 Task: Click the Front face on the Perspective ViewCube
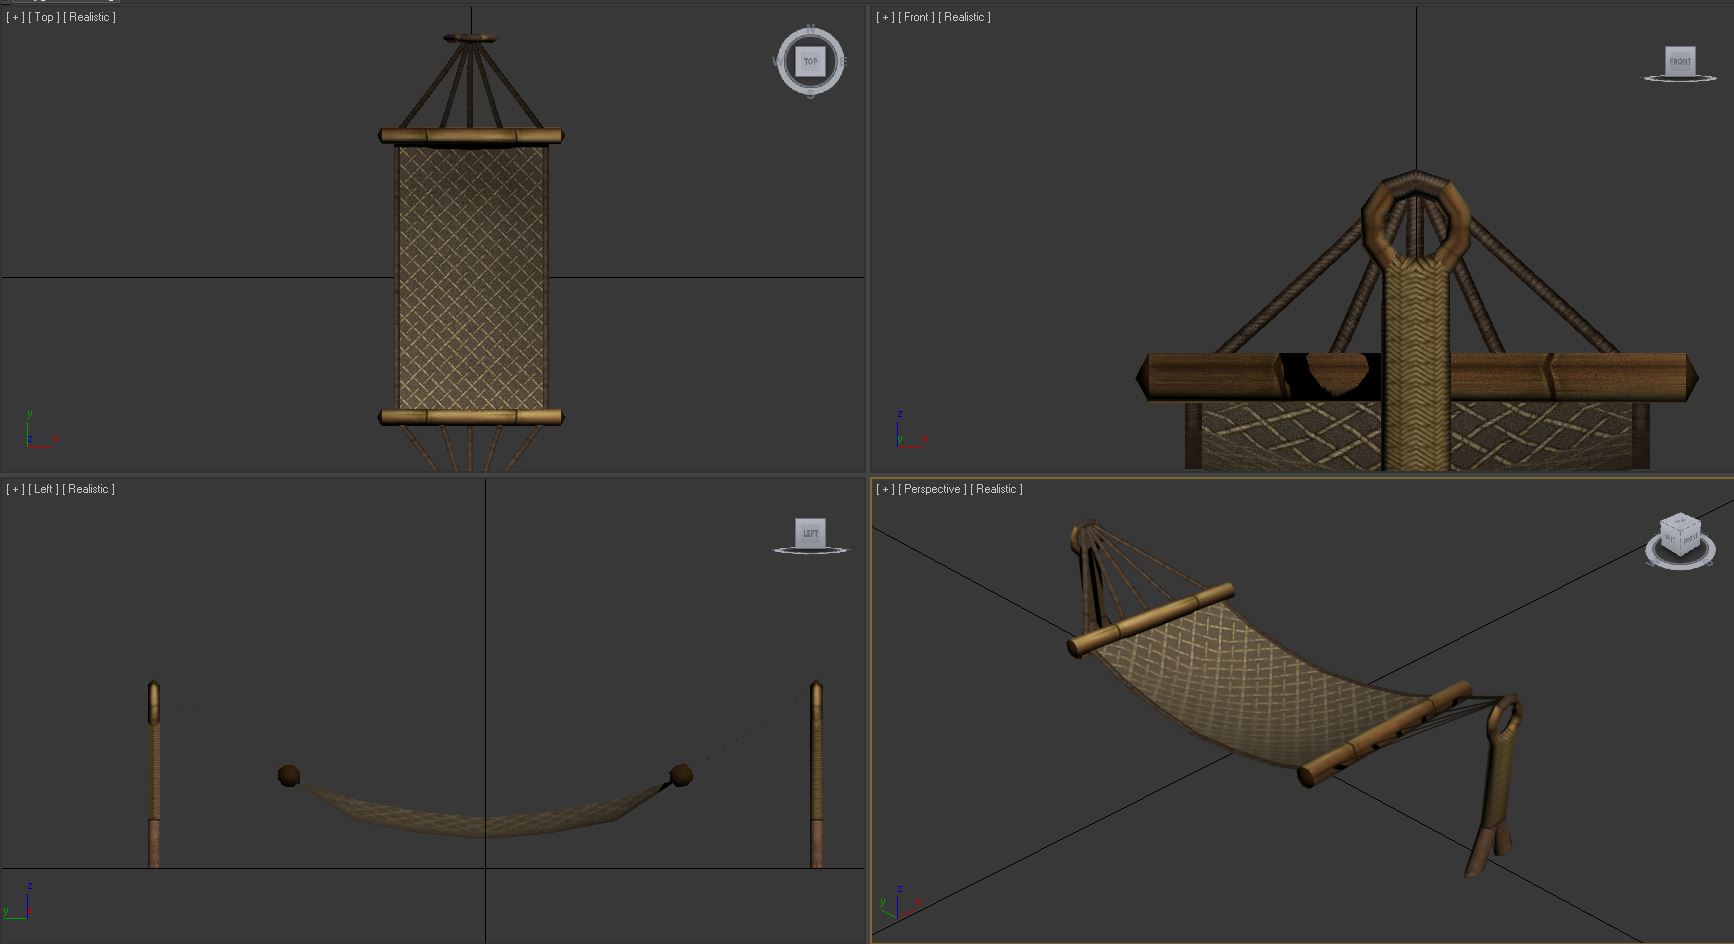pos(1689,541)
